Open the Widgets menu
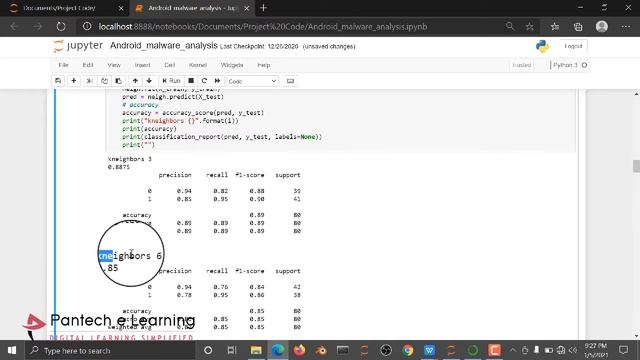Viewport: 640px width, 360px height. 232,65
